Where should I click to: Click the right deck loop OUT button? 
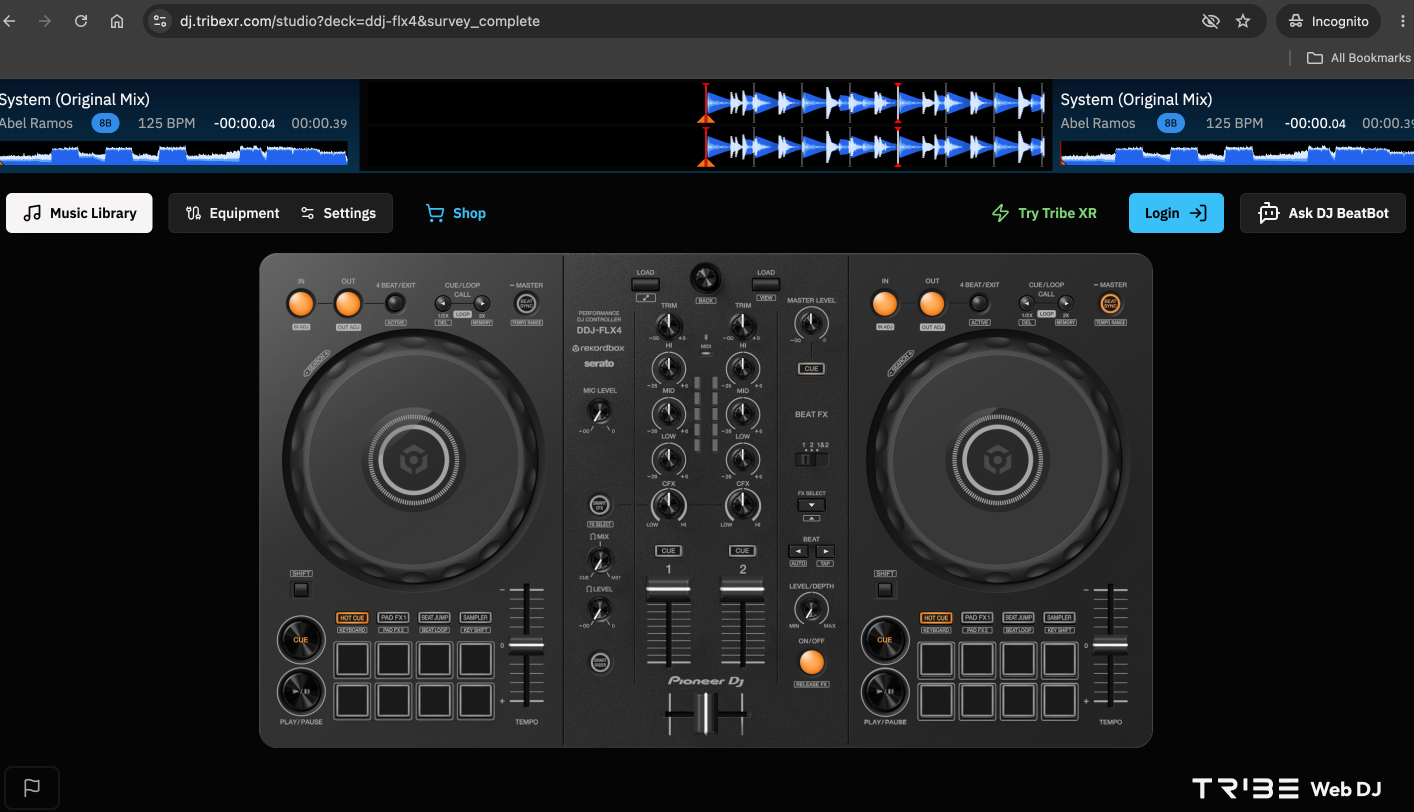[x=932, y=304]
